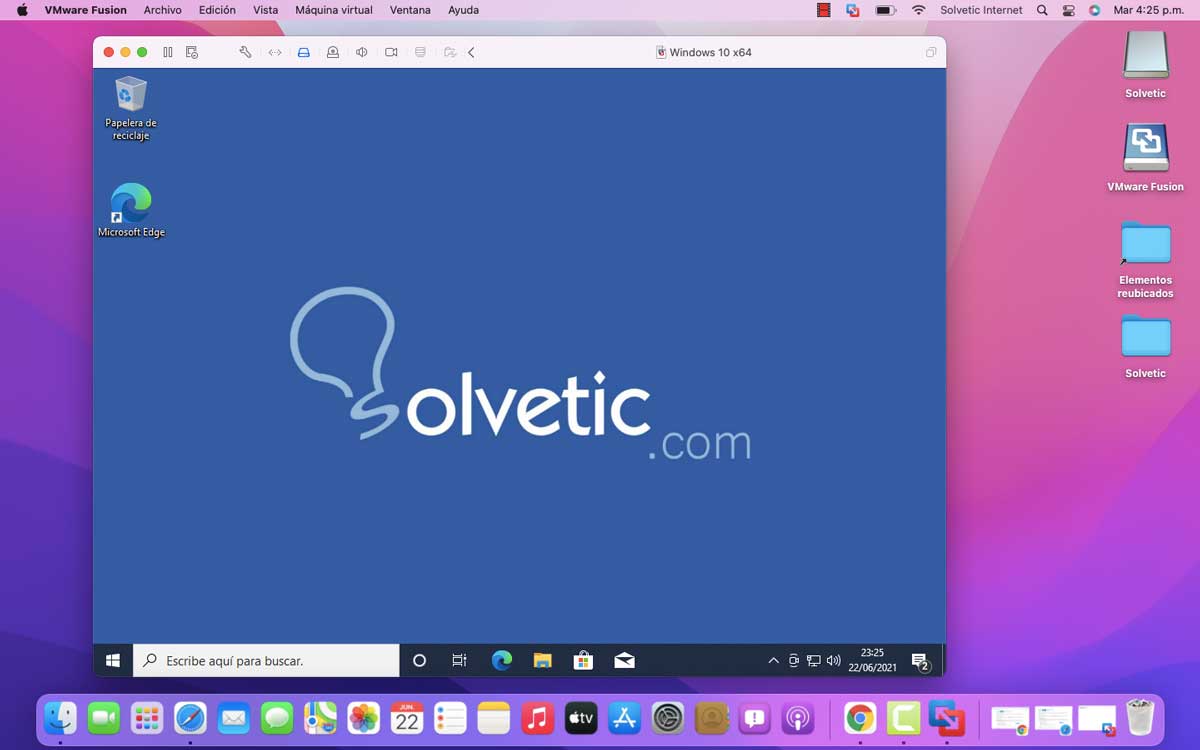Viewport: 1200px width, 750px height.
Task: Open the Papelera de reciclaje desktop icon
Action: coord(131,109)
